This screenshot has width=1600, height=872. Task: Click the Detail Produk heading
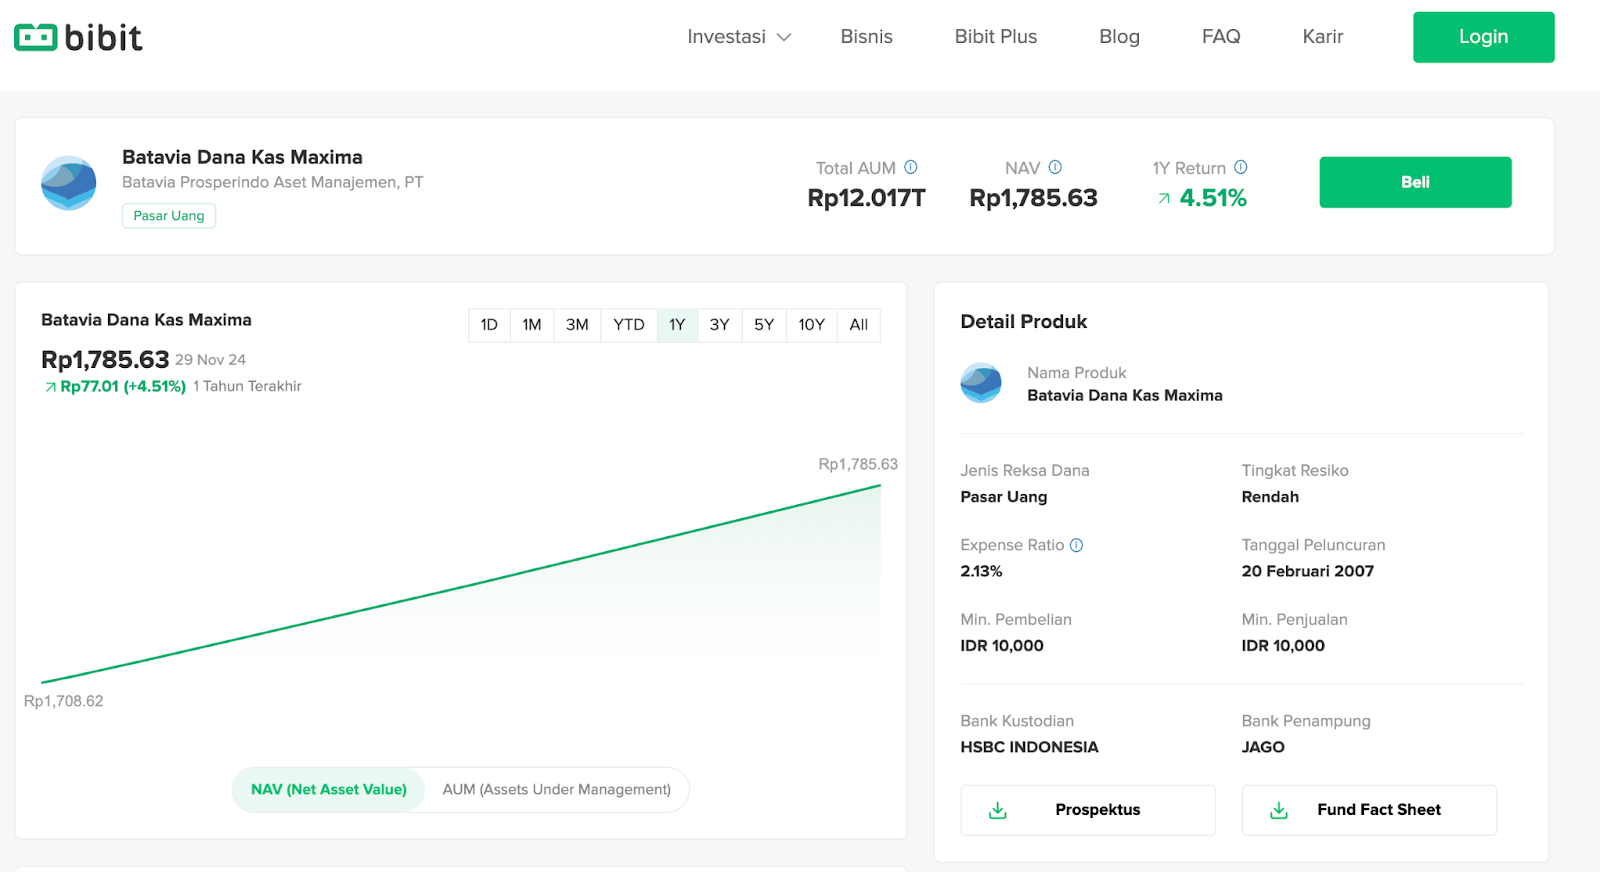click(1024, 322)
